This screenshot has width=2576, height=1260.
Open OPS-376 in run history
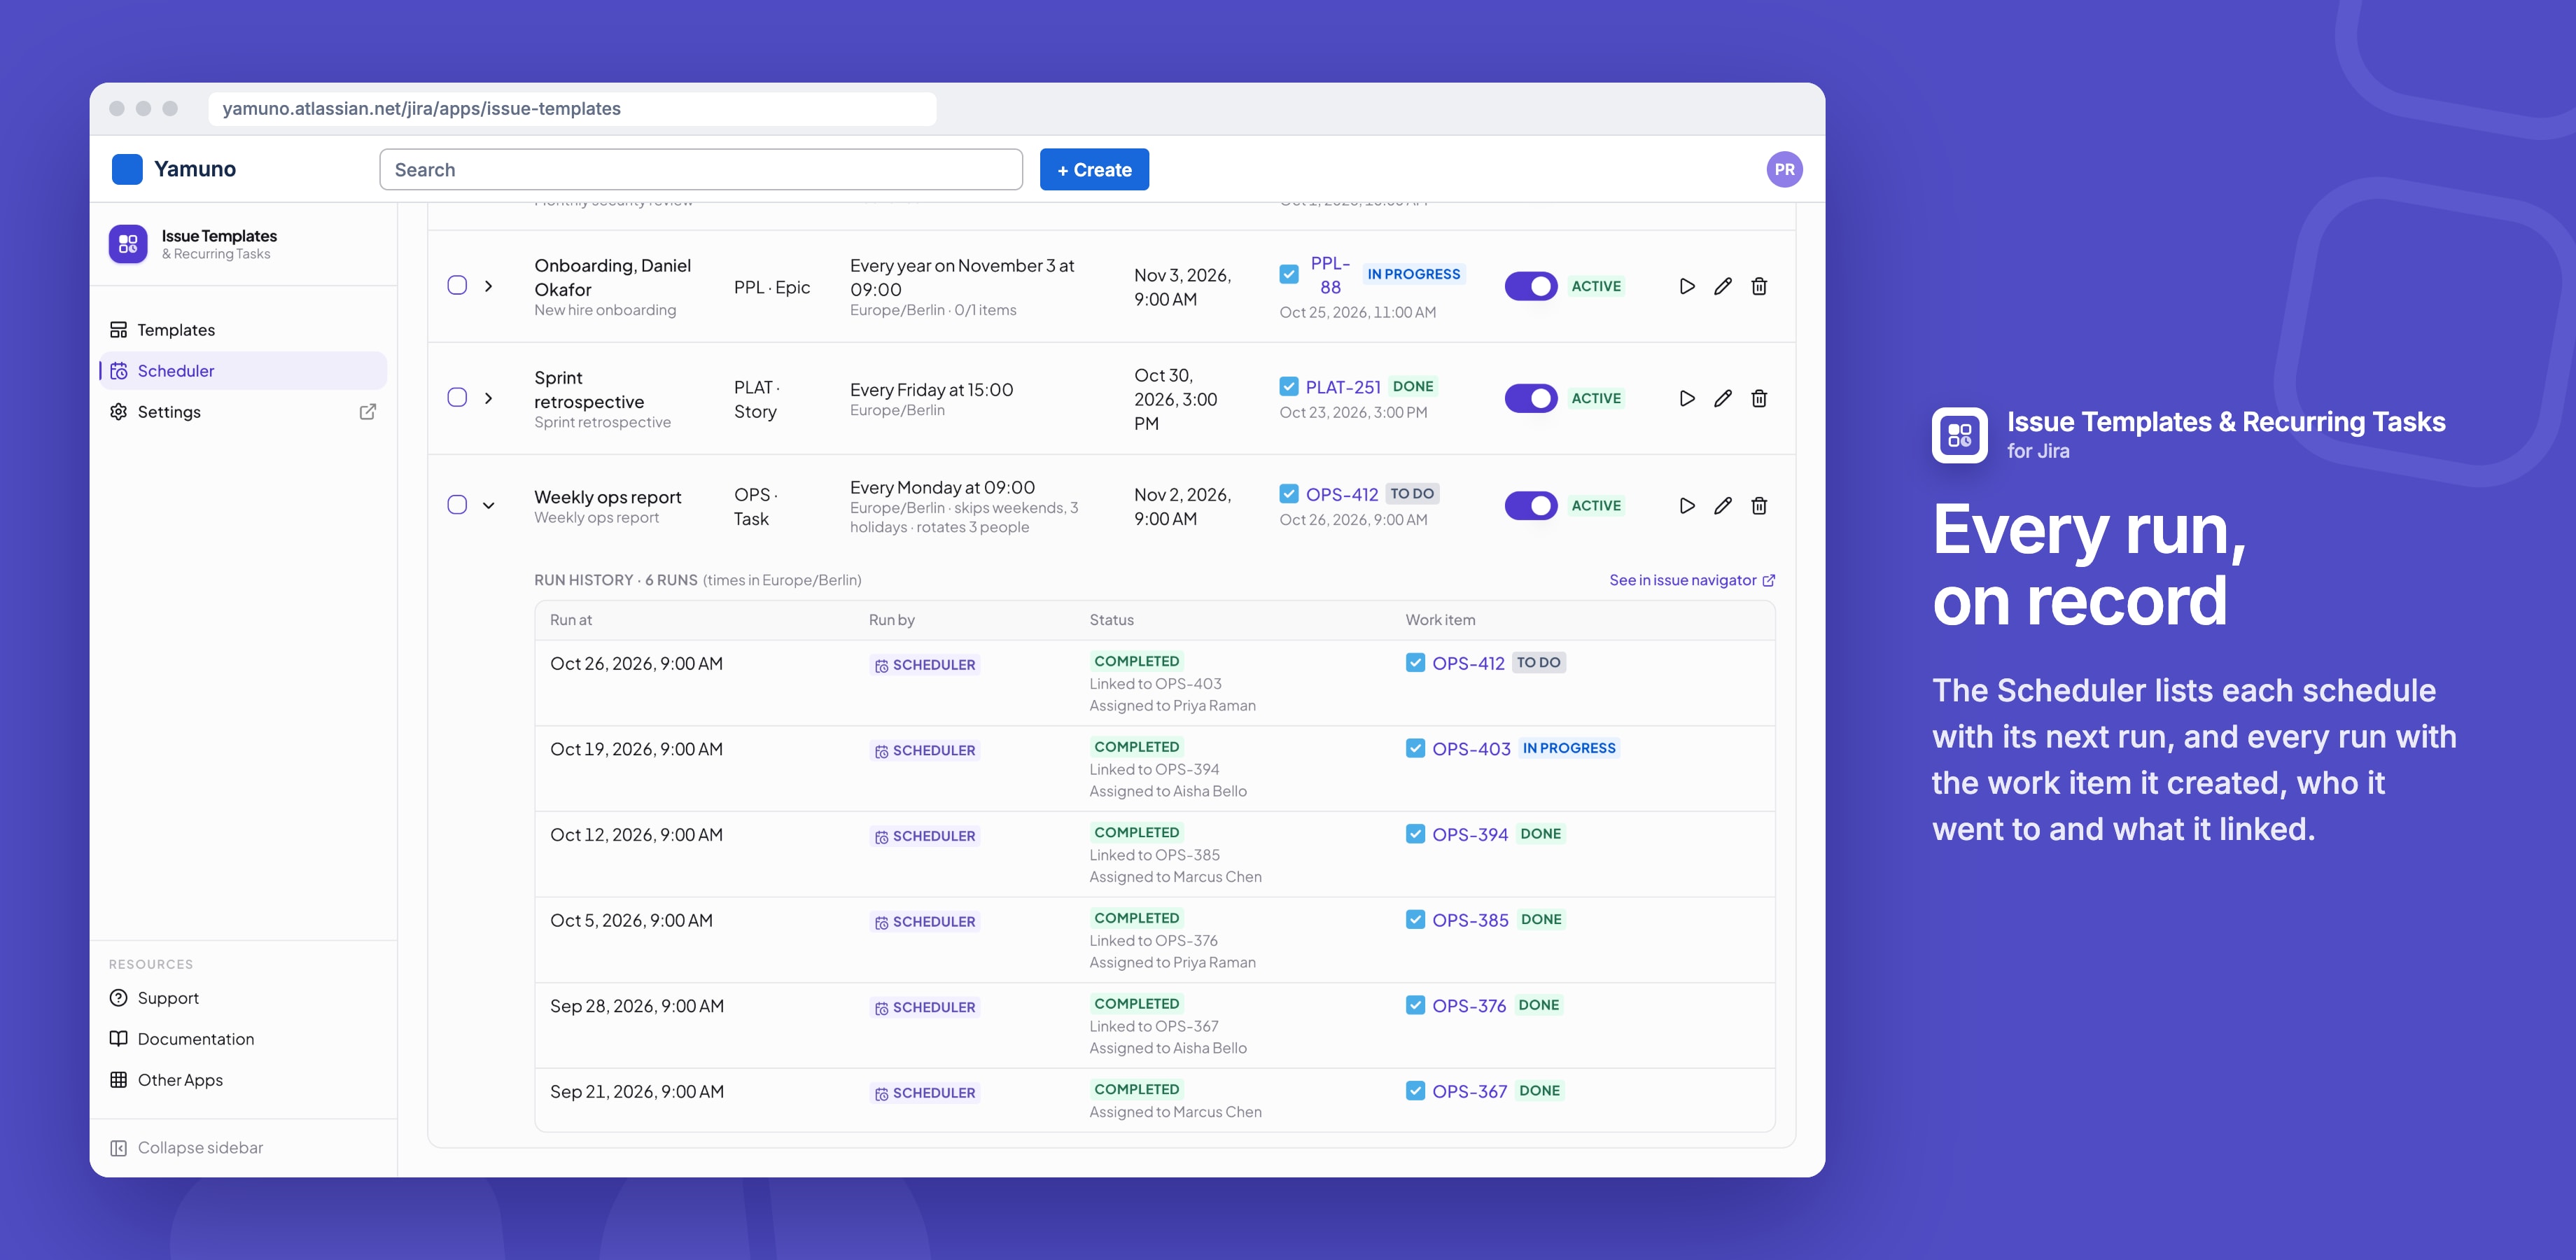tap(1469, 1006)
